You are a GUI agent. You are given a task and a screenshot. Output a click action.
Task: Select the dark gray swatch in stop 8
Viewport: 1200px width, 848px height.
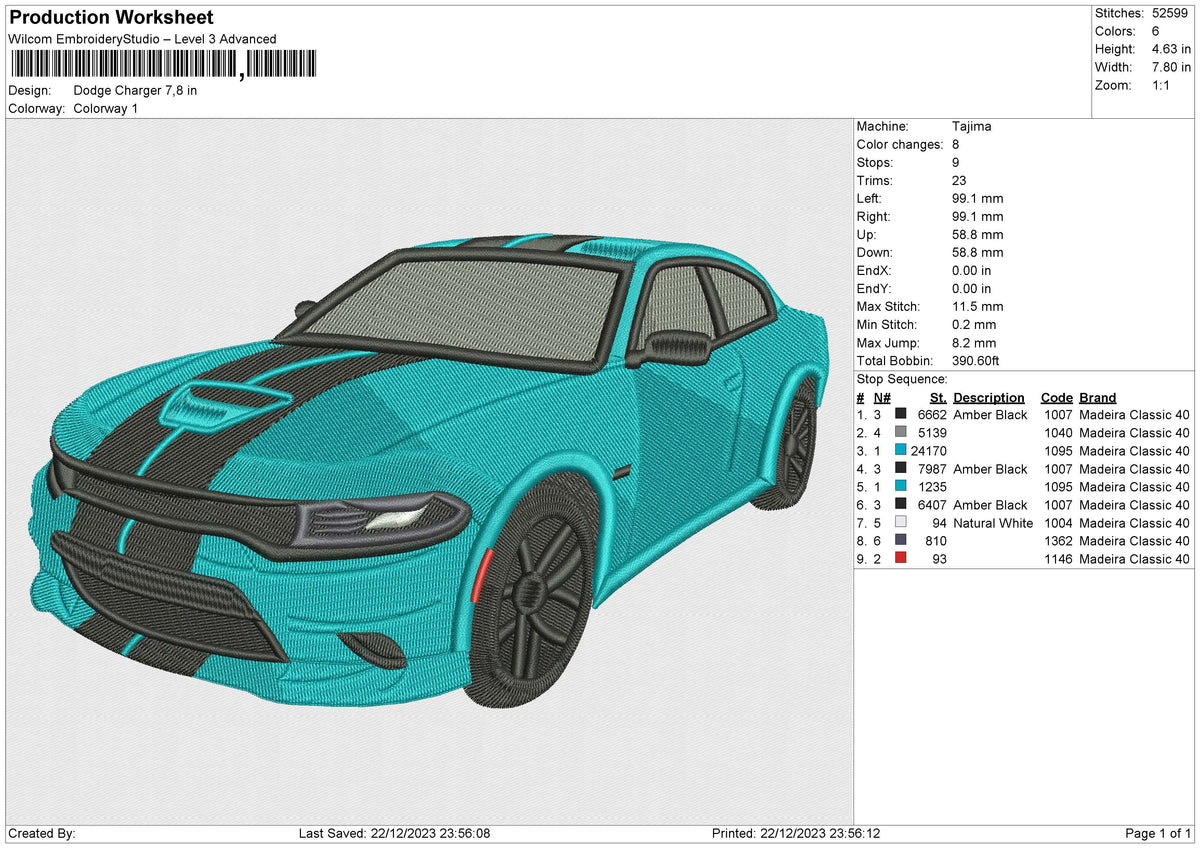click(901, 541)
